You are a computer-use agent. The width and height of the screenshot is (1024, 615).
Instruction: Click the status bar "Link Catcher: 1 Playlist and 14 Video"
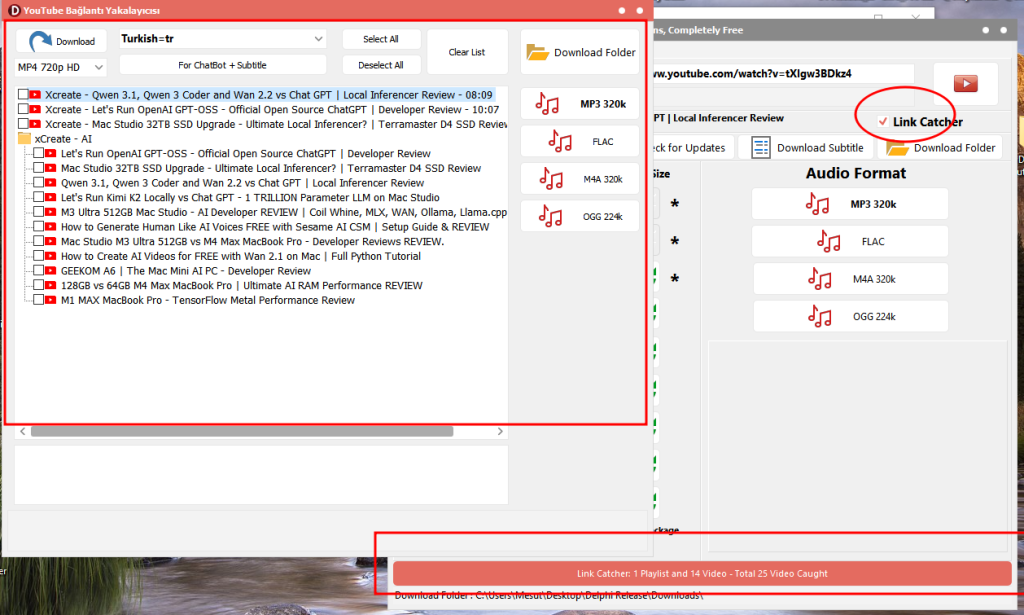(702, 573)
